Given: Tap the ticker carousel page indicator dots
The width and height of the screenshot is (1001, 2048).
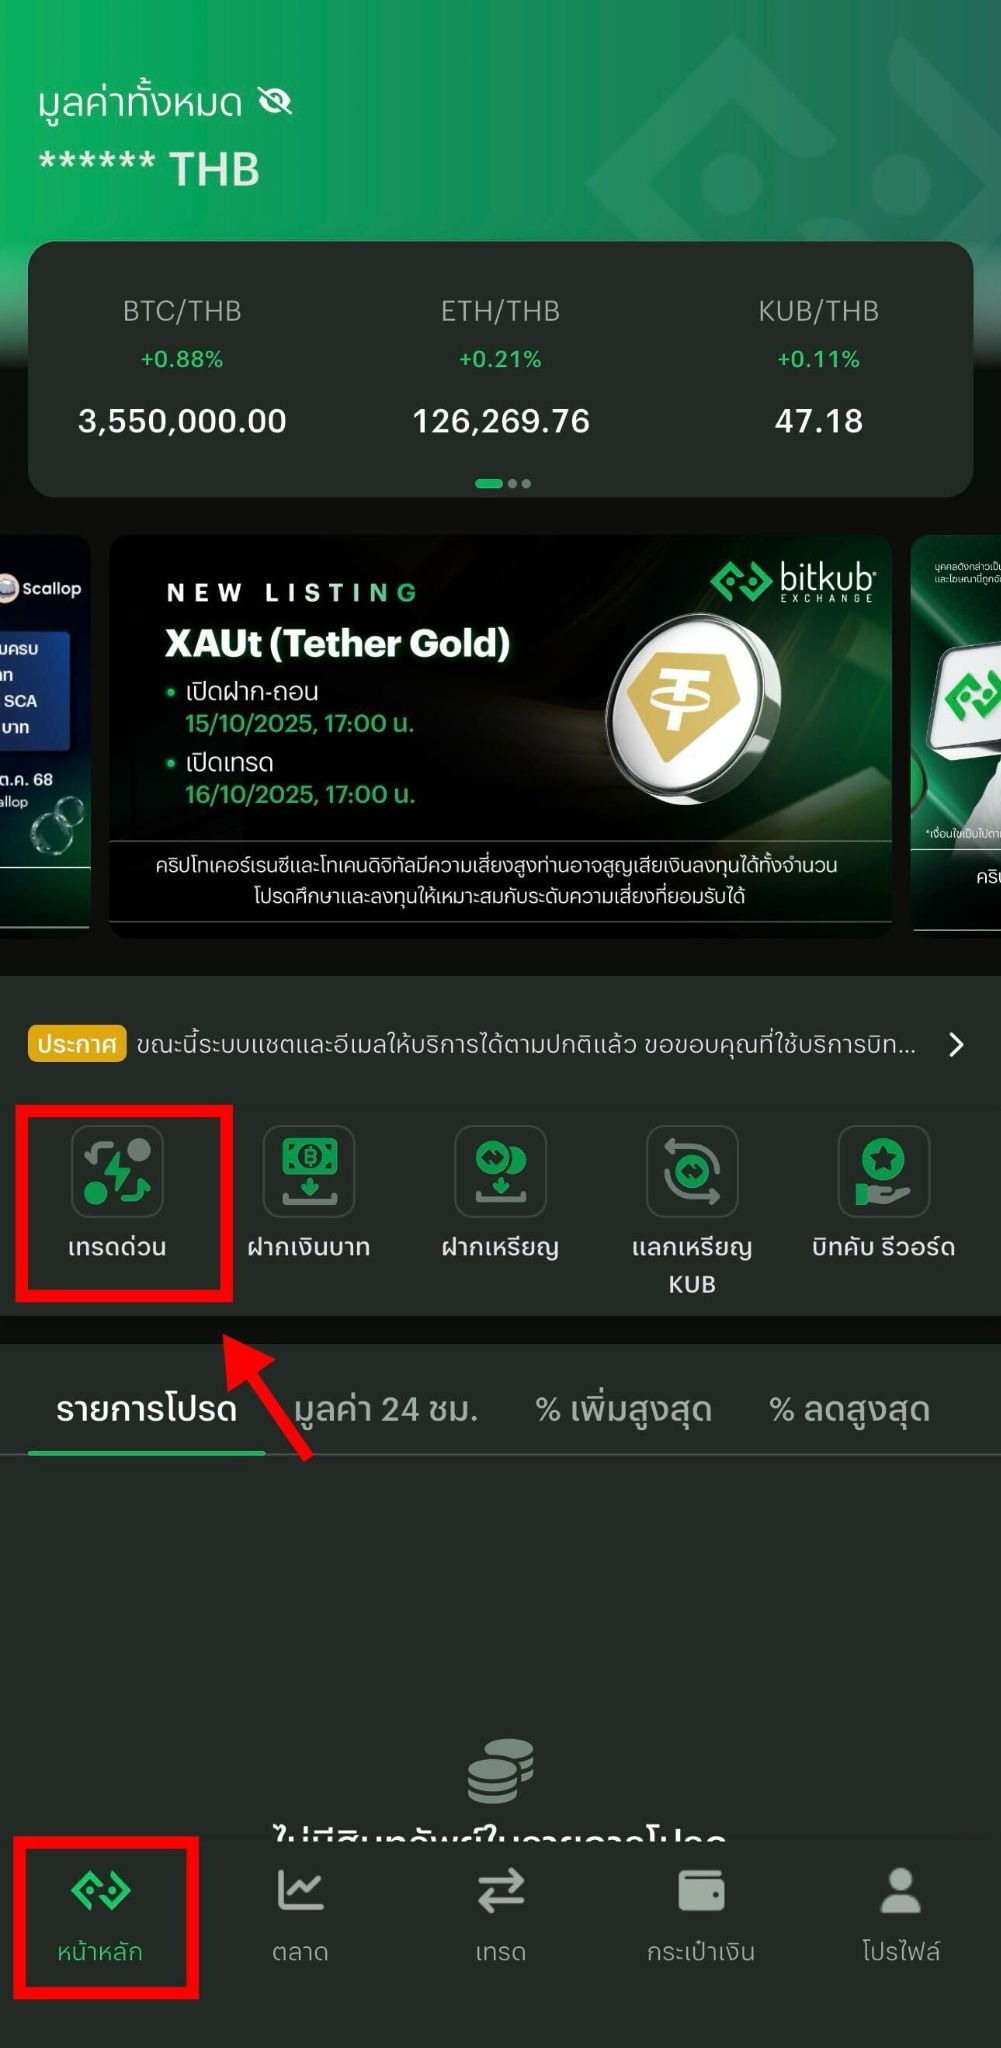Looking at the screenshot, I should pos(502,483).
